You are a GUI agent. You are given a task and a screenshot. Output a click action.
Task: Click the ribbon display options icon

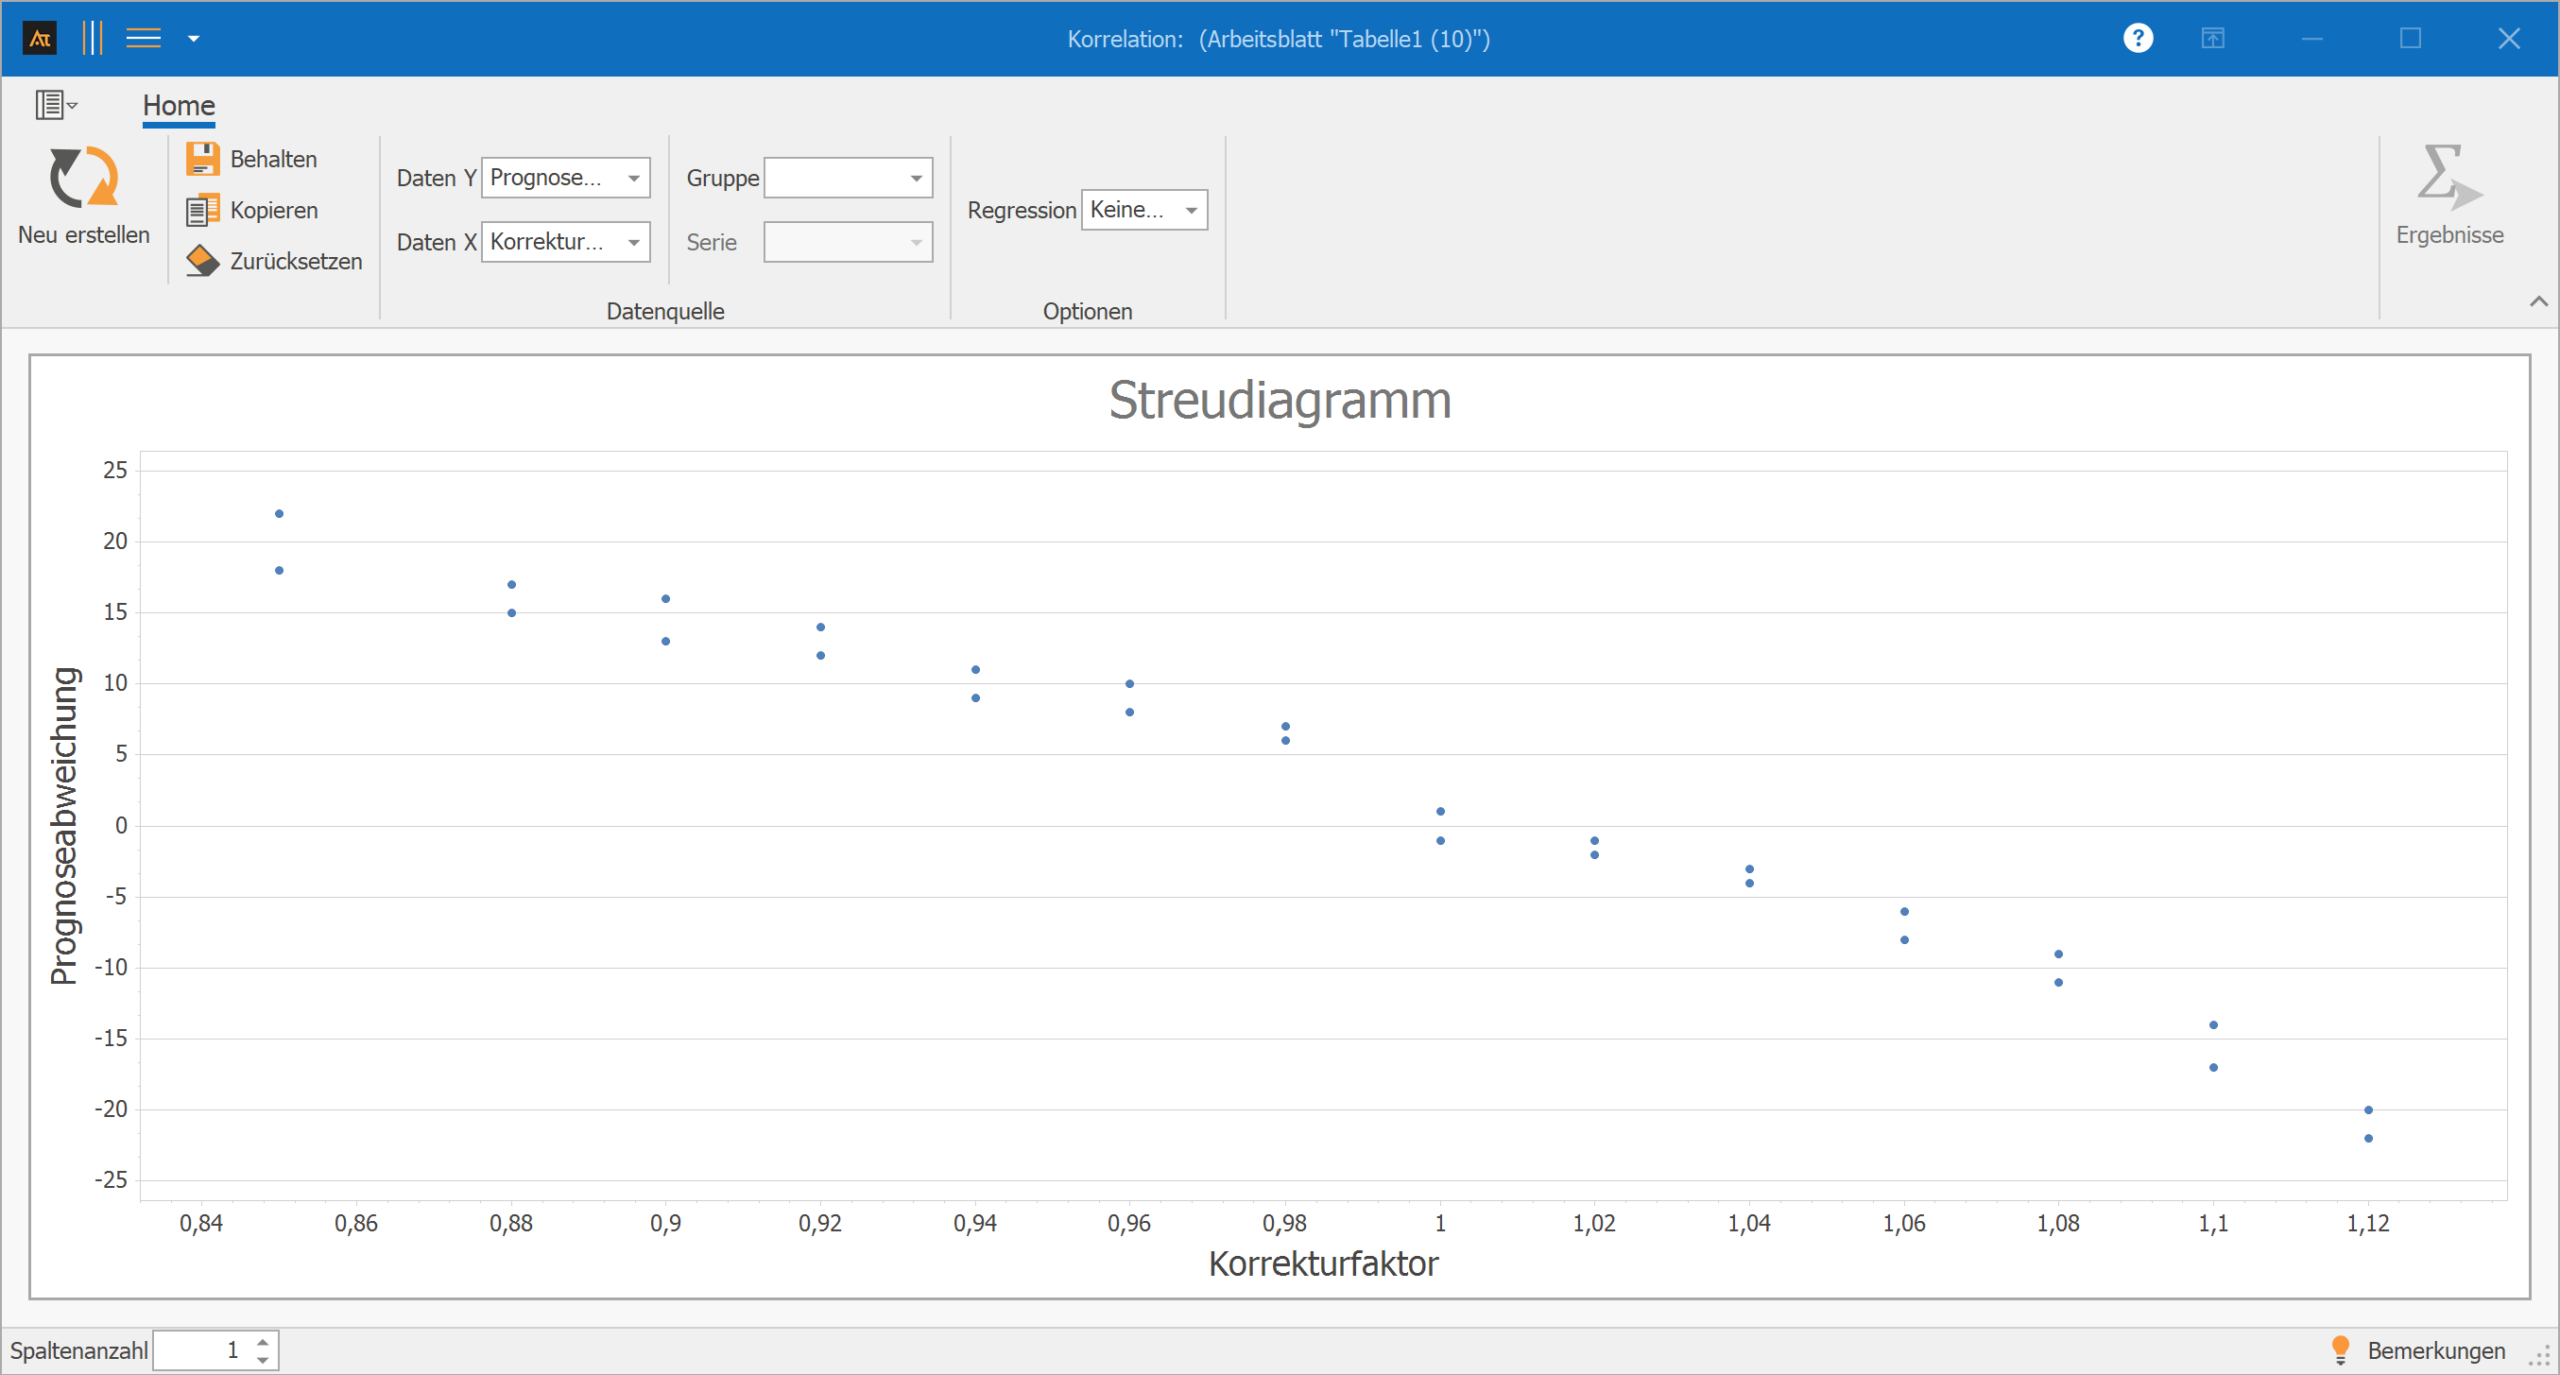pyautogui.click(x=2212, y=38)
